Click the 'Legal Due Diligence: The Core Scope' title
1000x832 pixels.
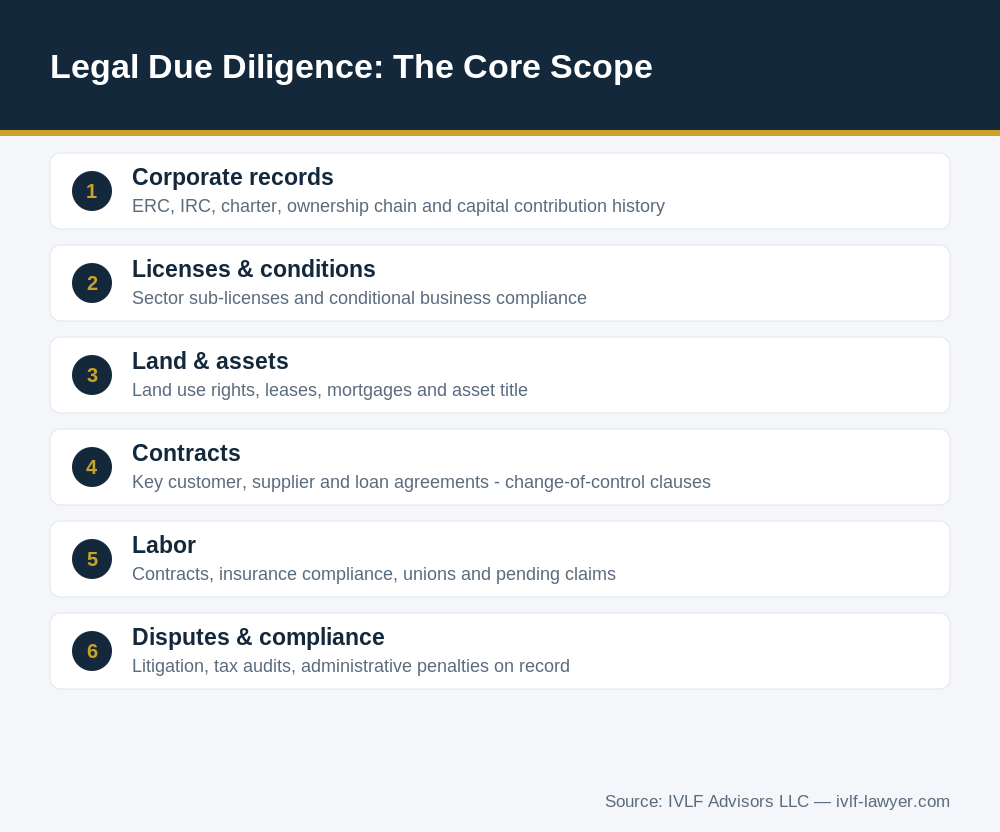tap(351, 66)
